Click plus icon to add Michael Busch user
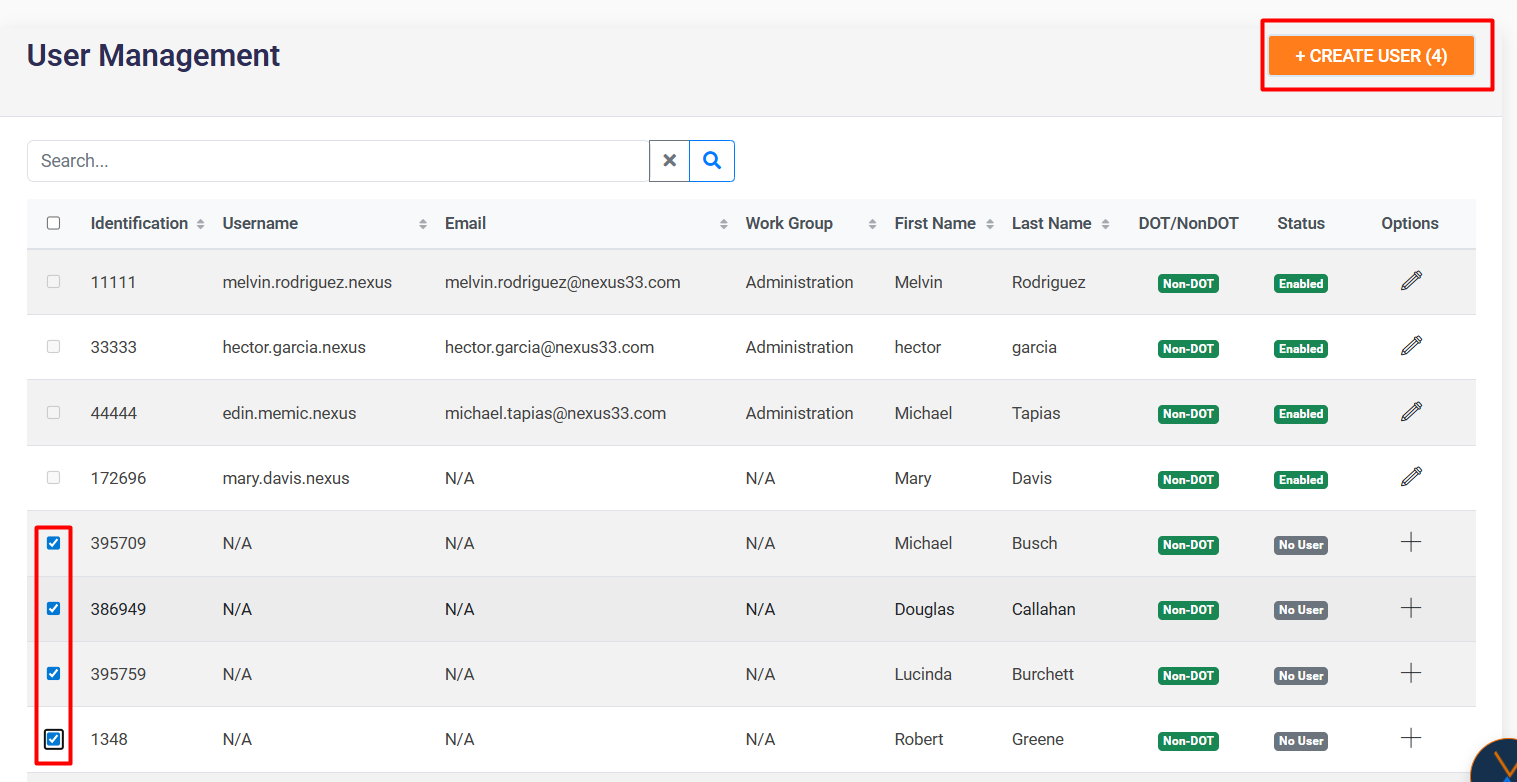 (x=1410, y=542)
